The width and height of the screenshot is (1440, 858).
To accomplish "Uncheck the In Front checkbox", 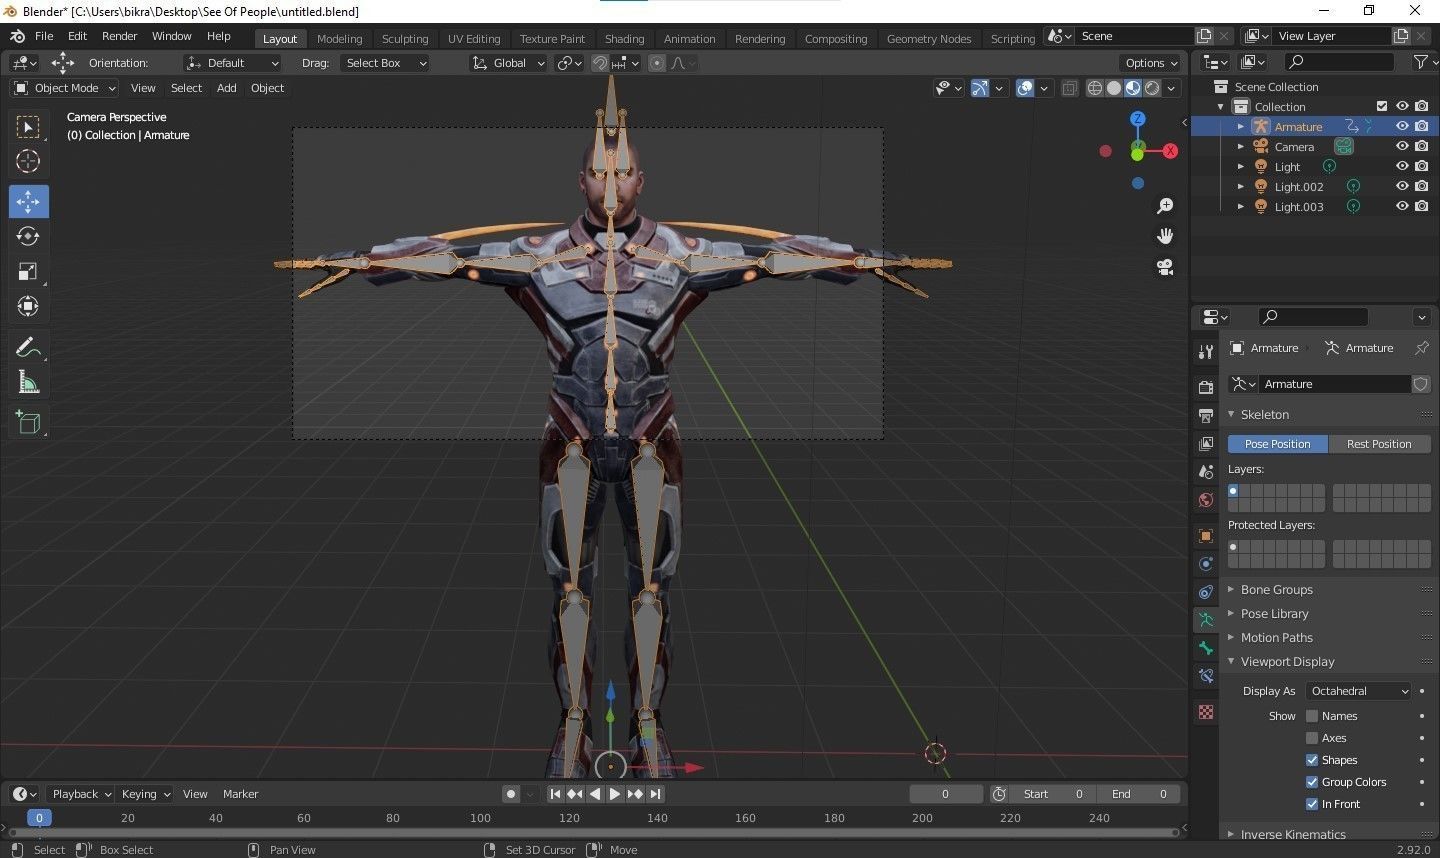I will pos(1312,804).
